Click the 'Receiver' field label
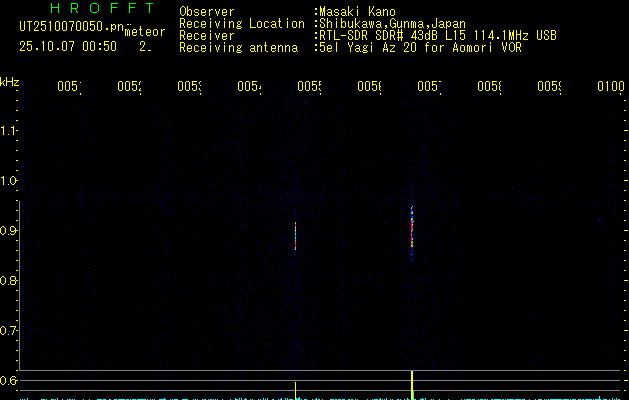Screen dimensions: 629x400 click(207, 36)
